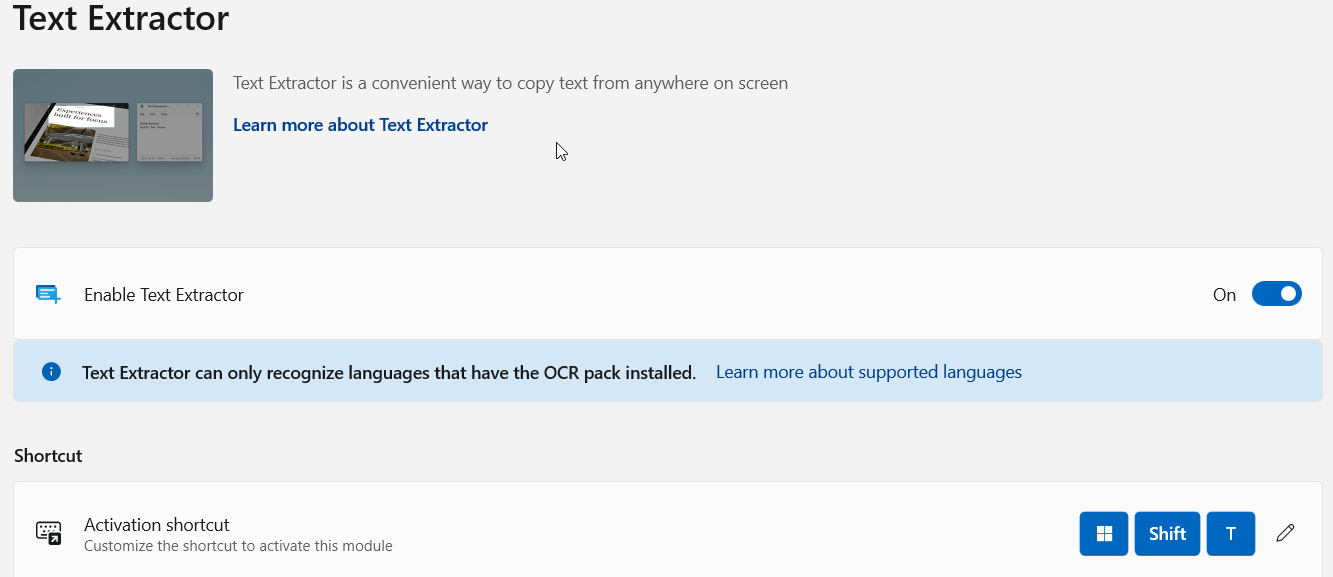Viewport: 1333px width, 577px height.
Task: Click the pencil edit shortcut icon
Action: pyautogui.click(x=1285, y=533)
